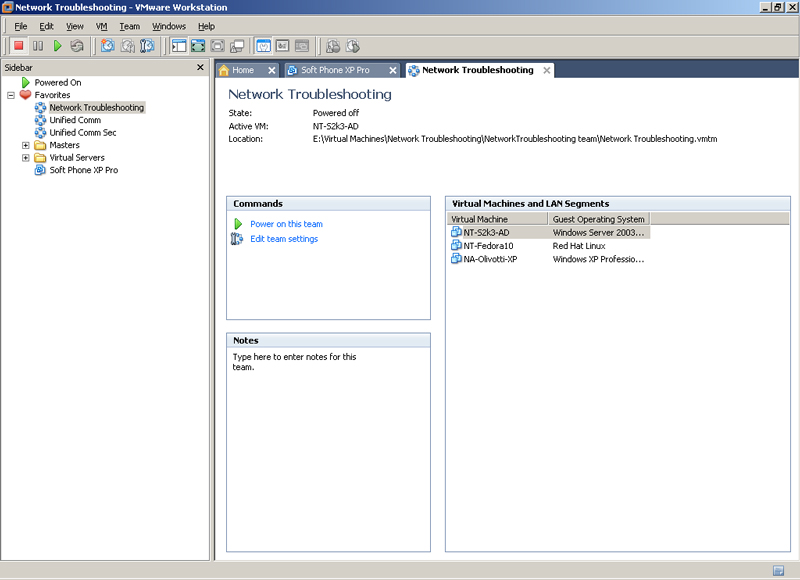Click the NA-Olivotti-XP VM icon
Screen dimensions: 800x580
pyautogui.click(x=456, y=259)
